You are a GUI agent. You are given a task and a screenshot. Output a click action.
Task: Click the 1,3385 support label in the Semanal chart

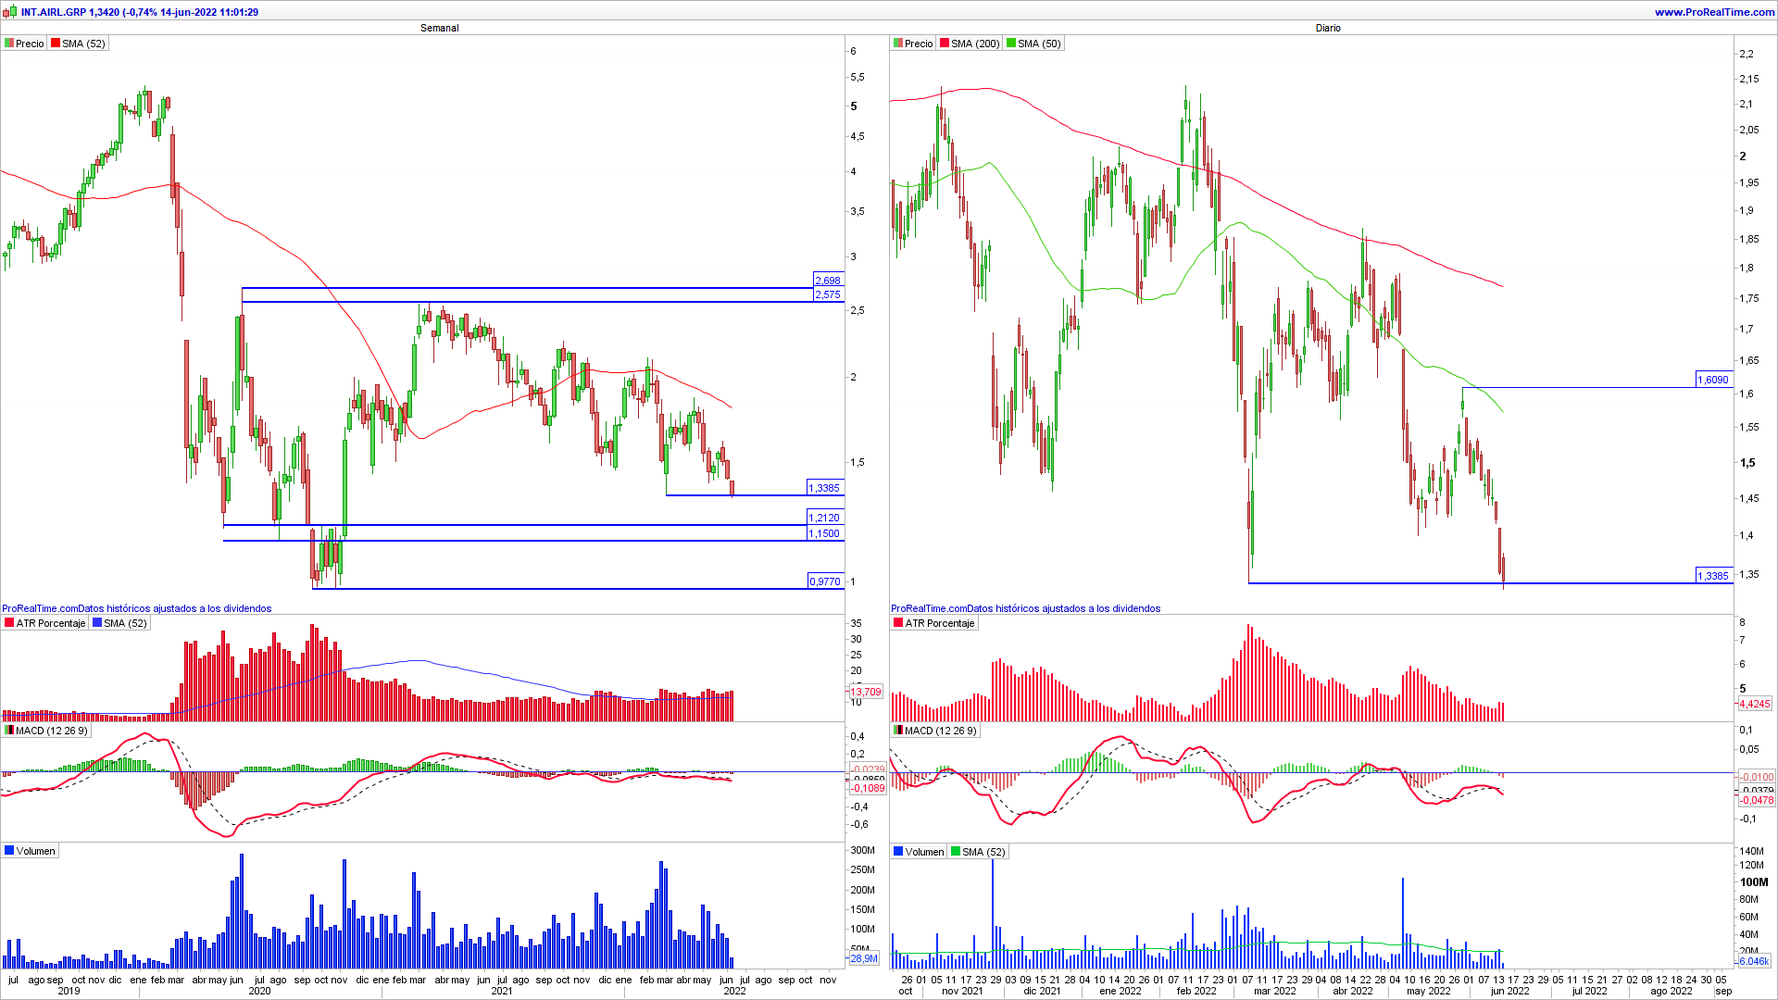click(x=824, y=488)
